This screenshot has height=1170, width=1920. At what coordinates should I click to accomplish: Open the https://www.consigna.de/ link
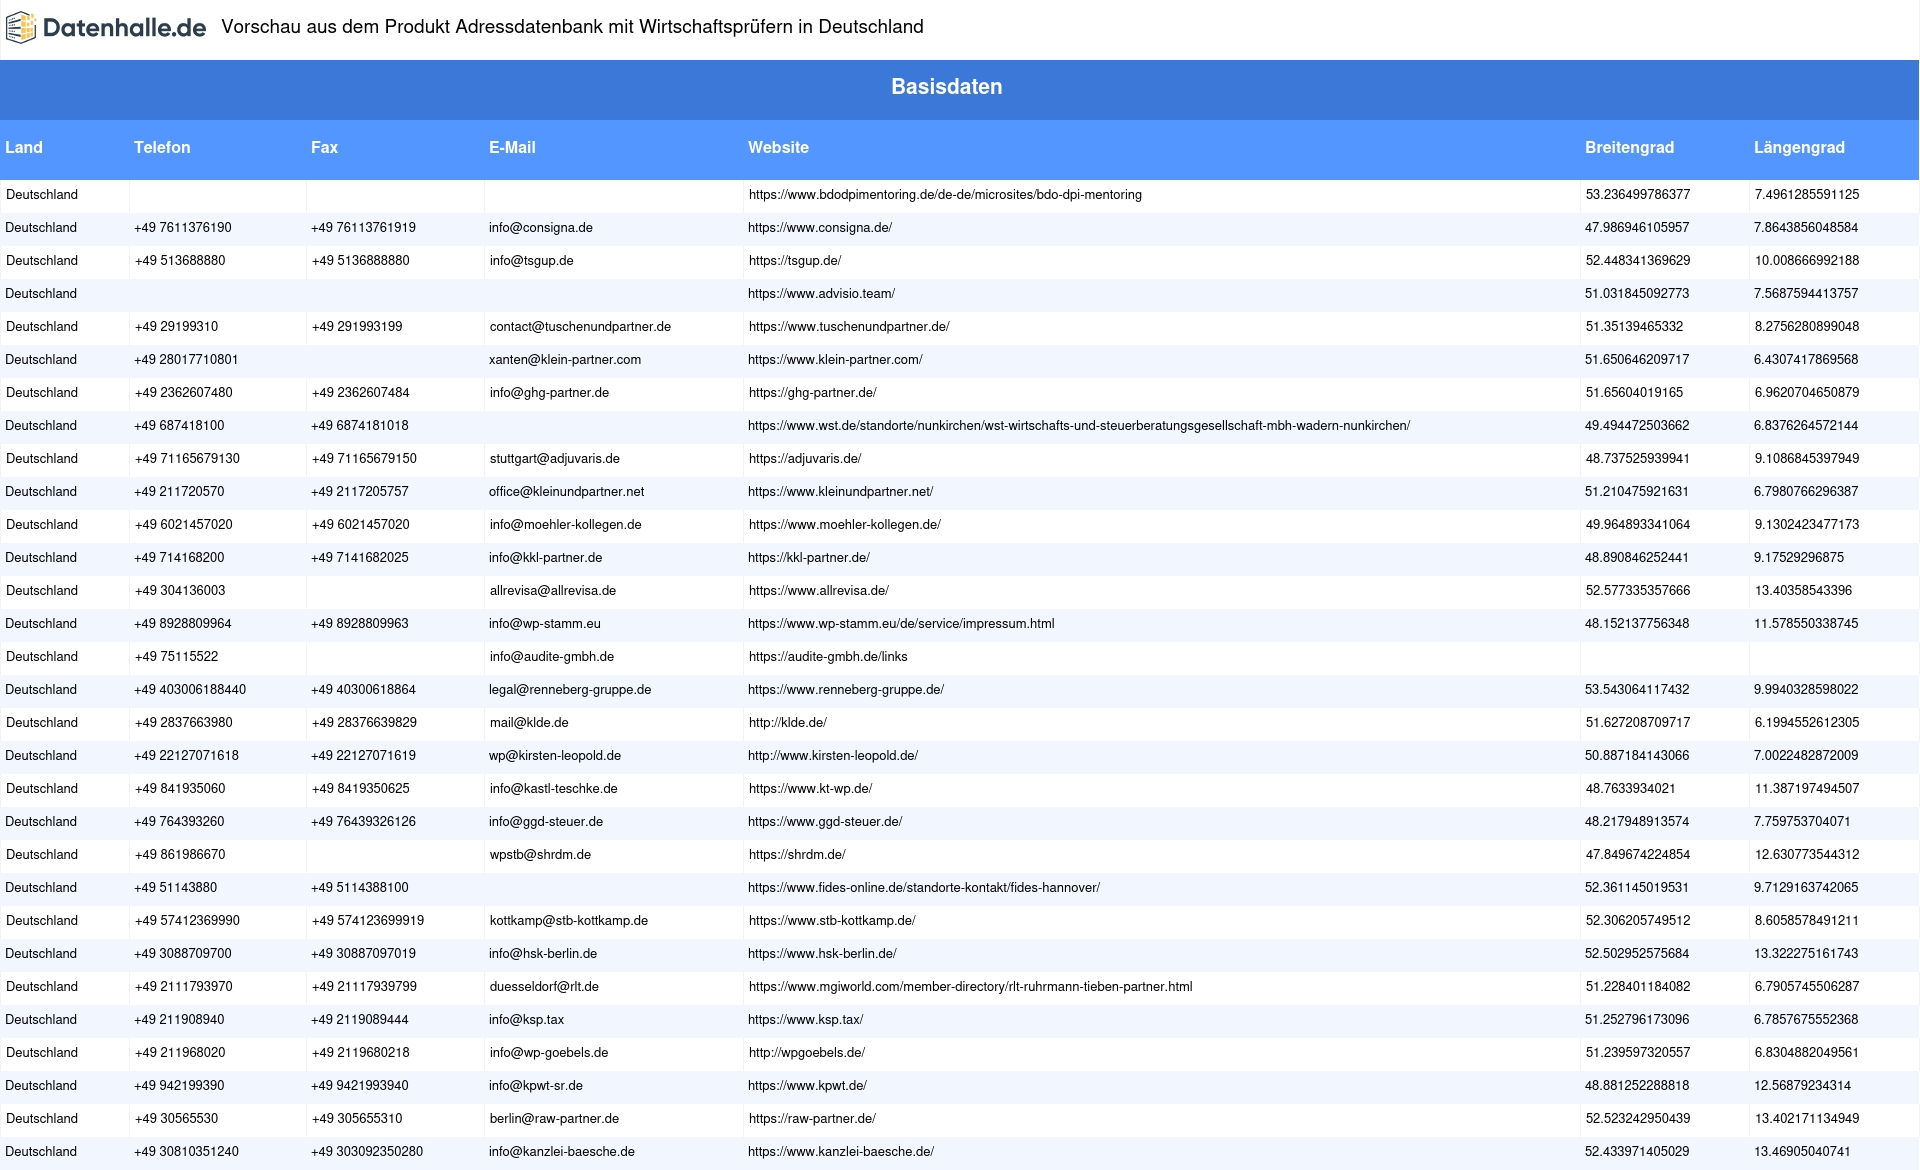coord(820,228)
